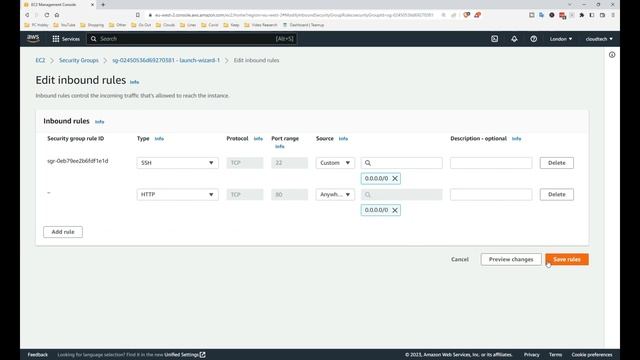640x360 pixels.
Task: Click the SSH rule description field
Action: pos(491,163)
